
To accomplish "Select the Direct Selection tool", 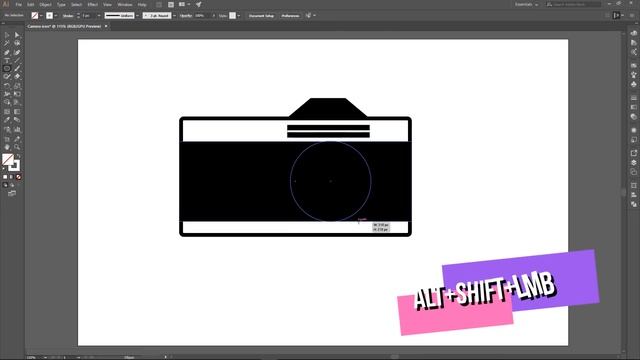I will pyautogui.click(x=17, y=35).
